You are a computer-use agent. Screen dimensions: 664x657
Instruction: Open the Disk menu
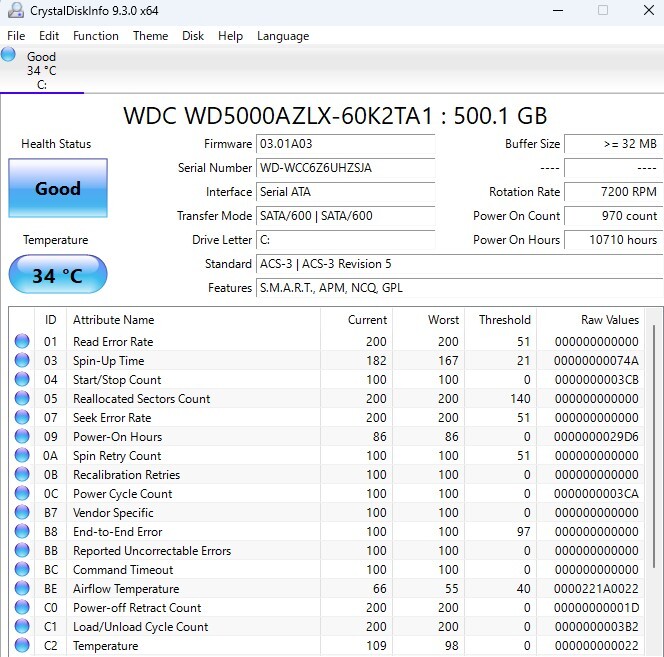coord(193,36)
